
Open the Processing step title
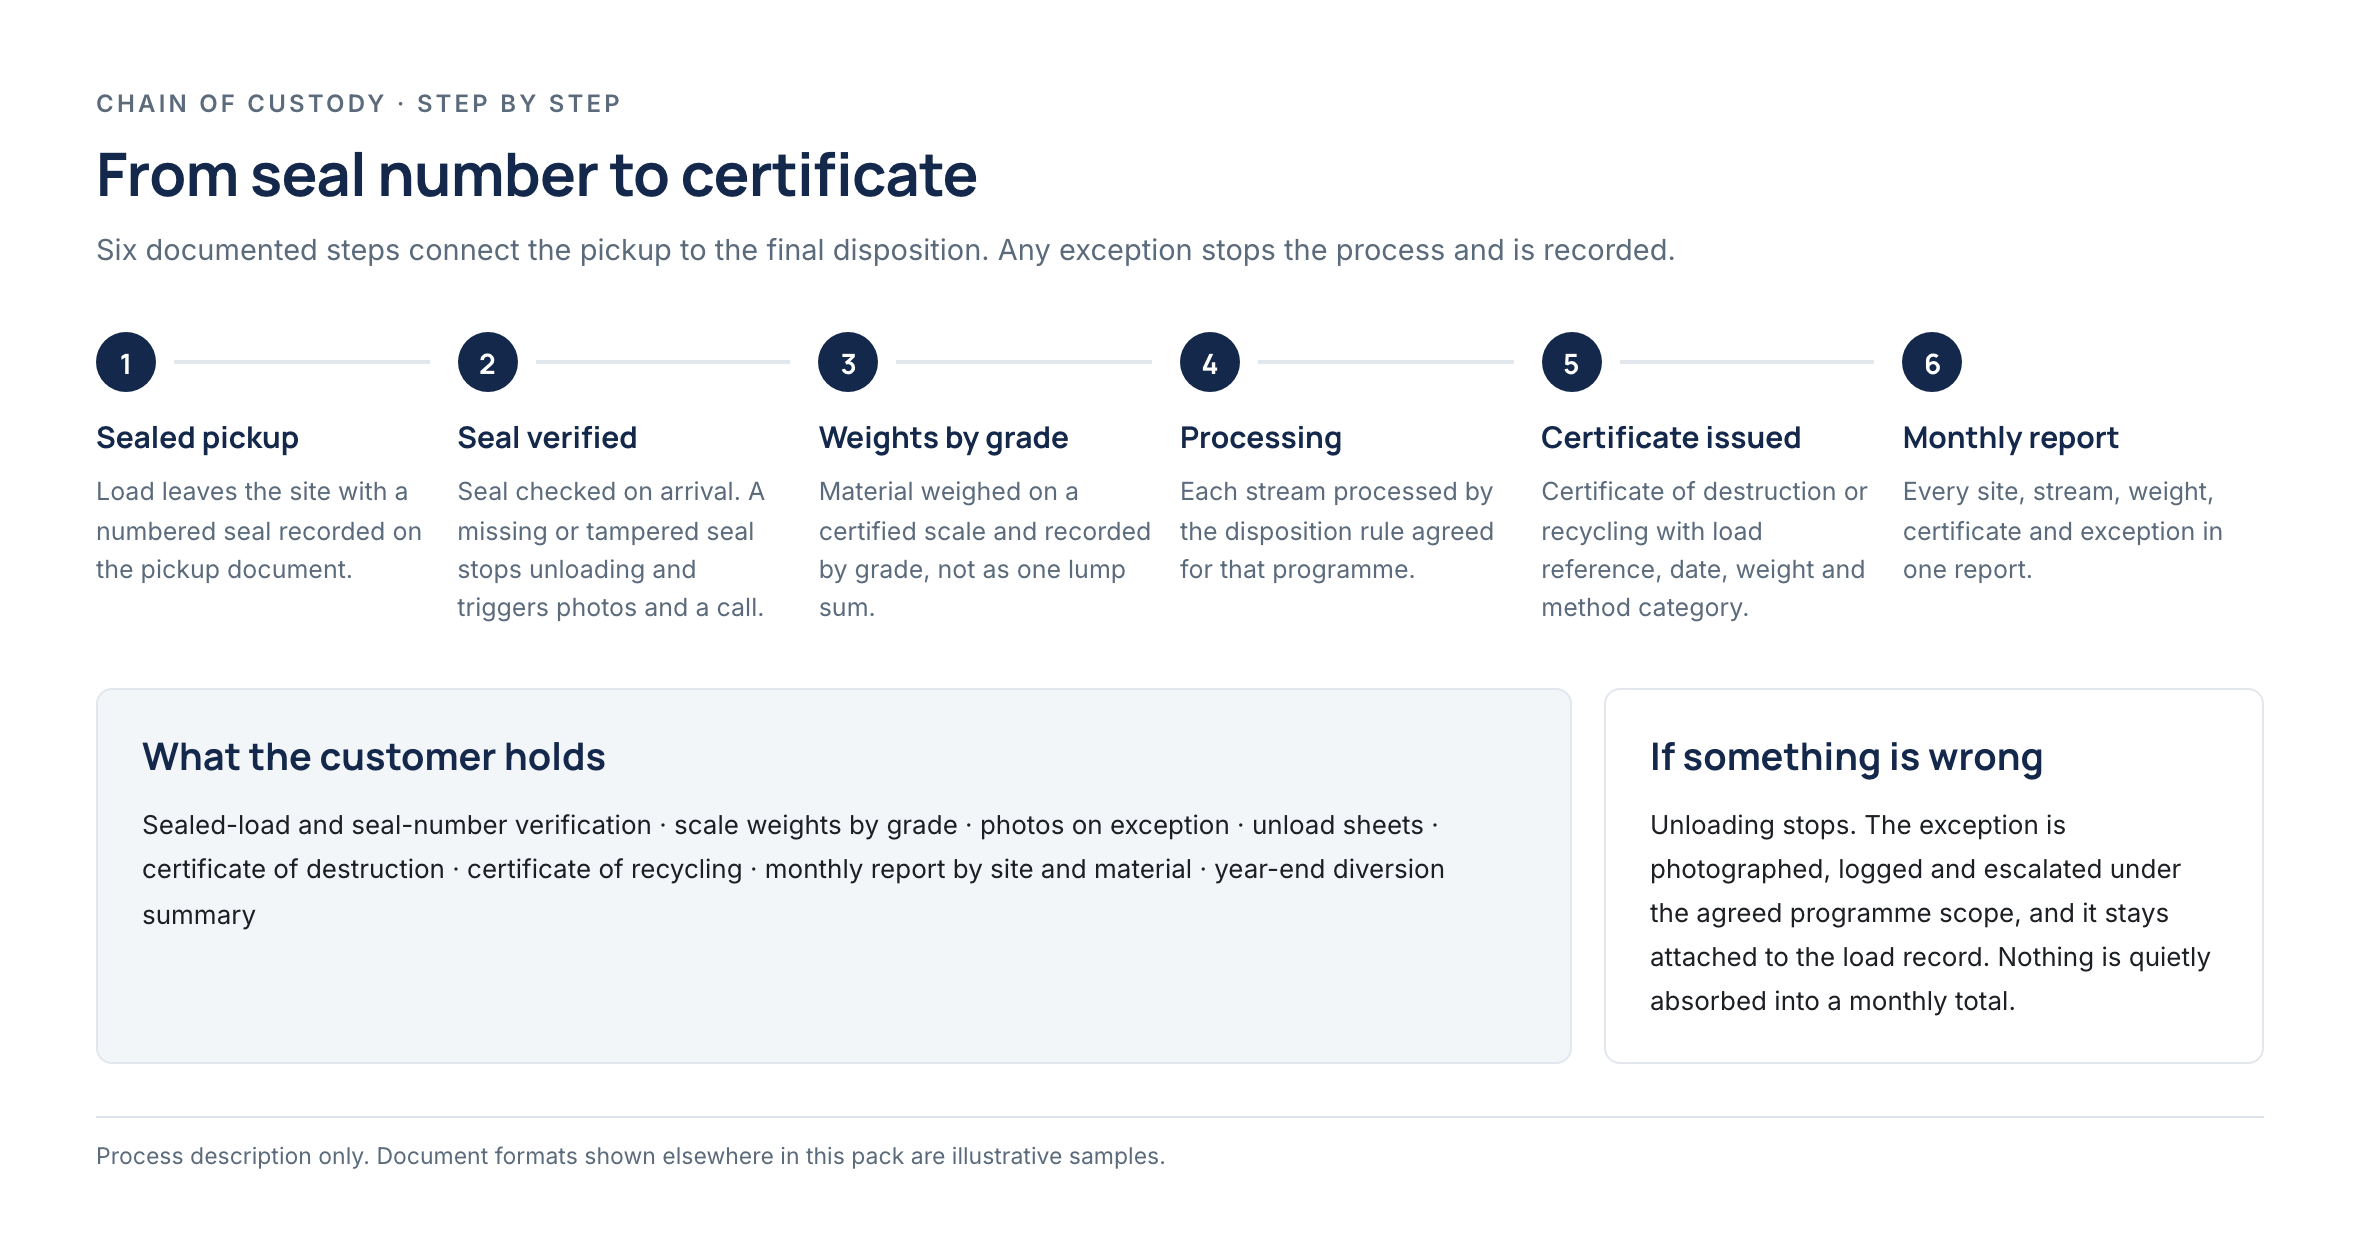[x=1260, y=438]
